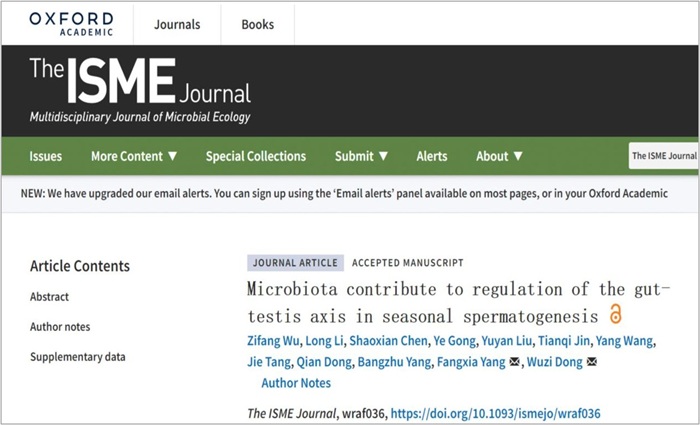
Task: Open the Submit dropdown menu
Action: [362, 156]
